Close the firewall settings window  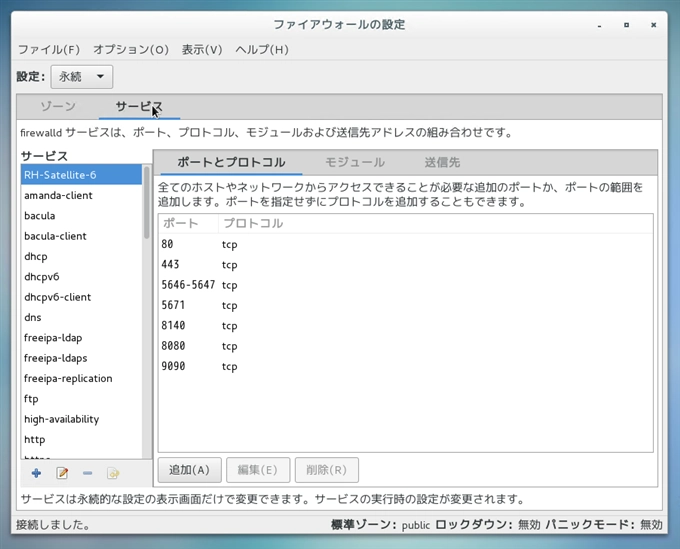654,25
